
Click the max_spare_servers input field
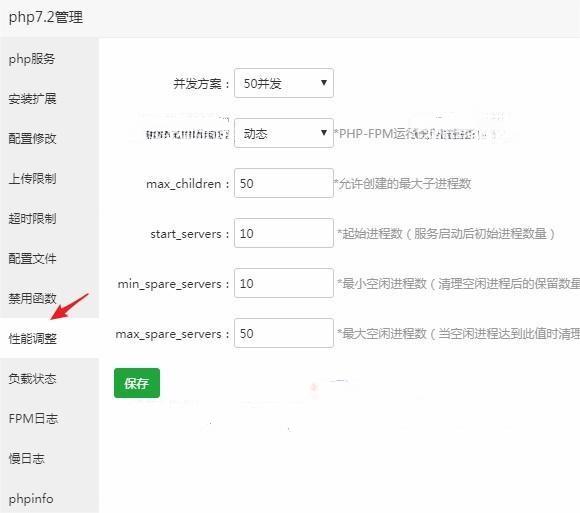pos(284,333)
